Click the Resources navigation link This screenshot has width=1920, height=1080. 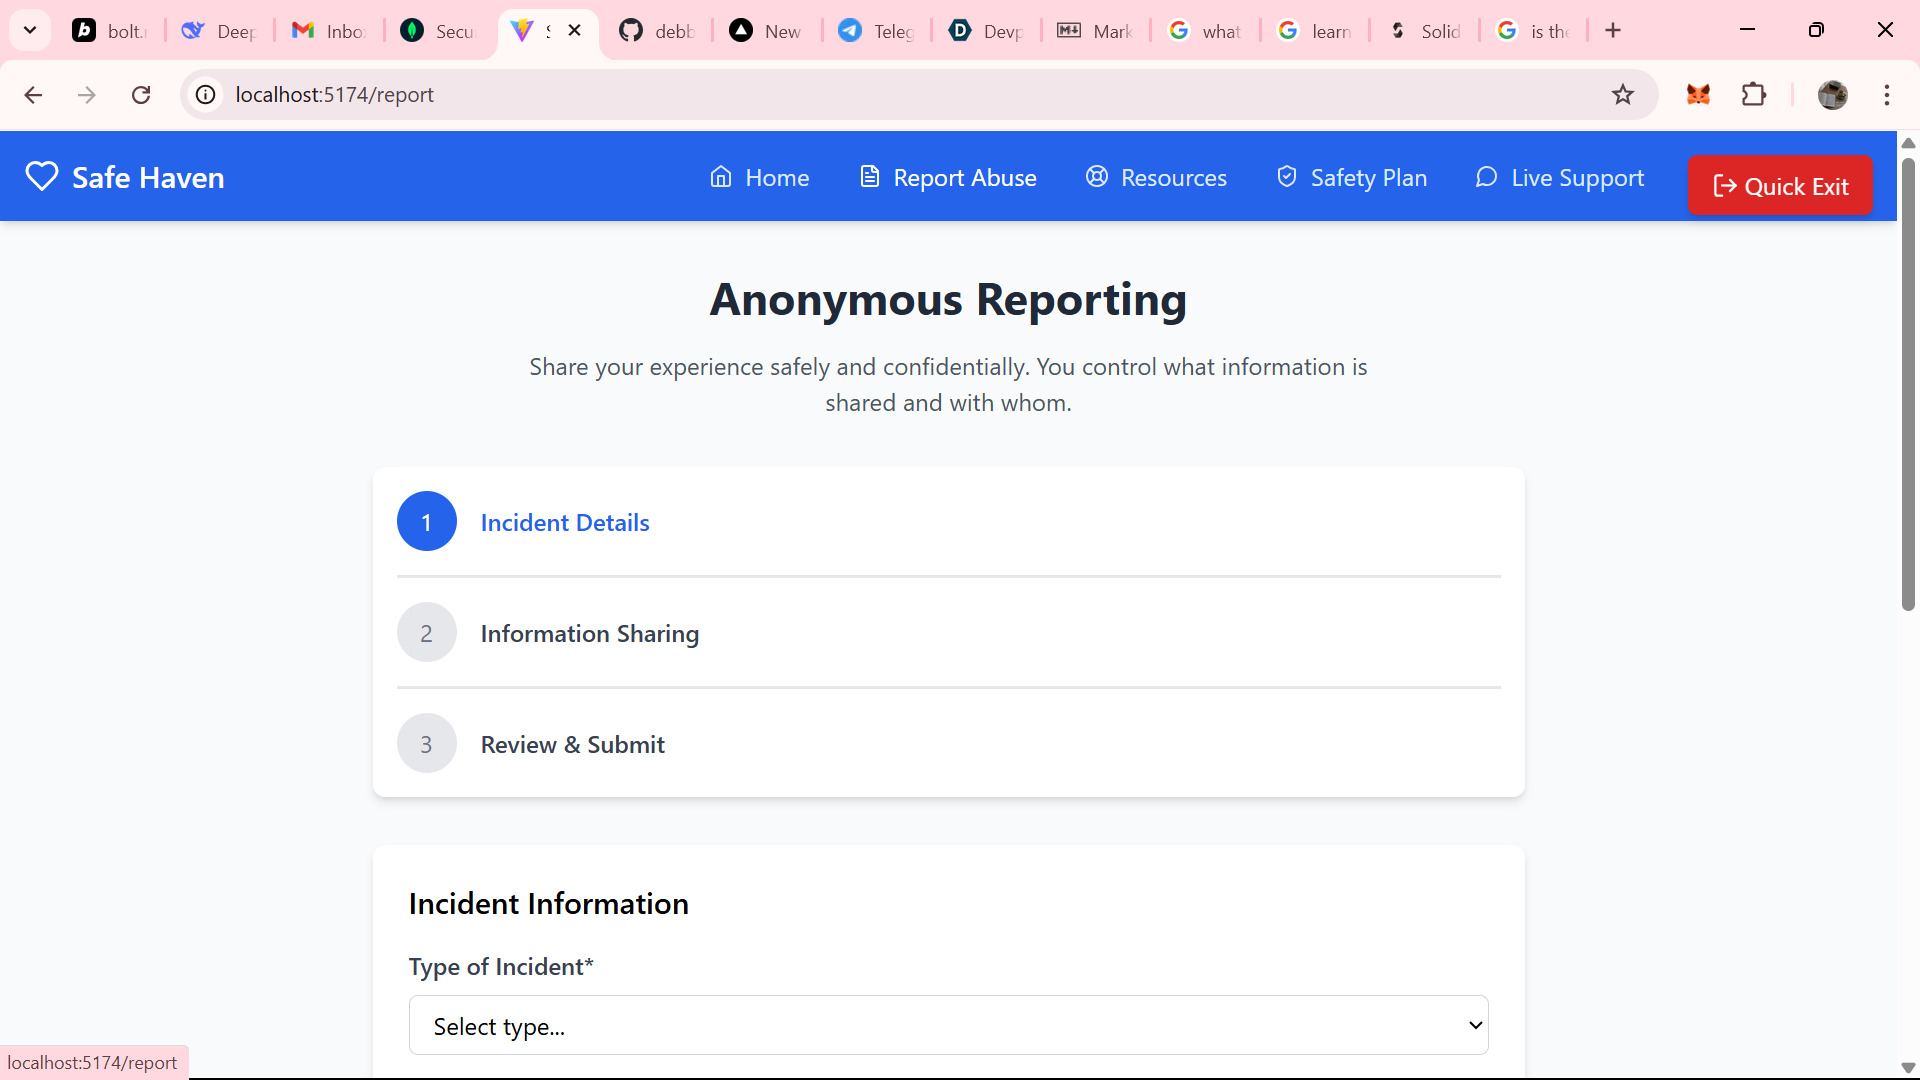(x=1156, y=178)
